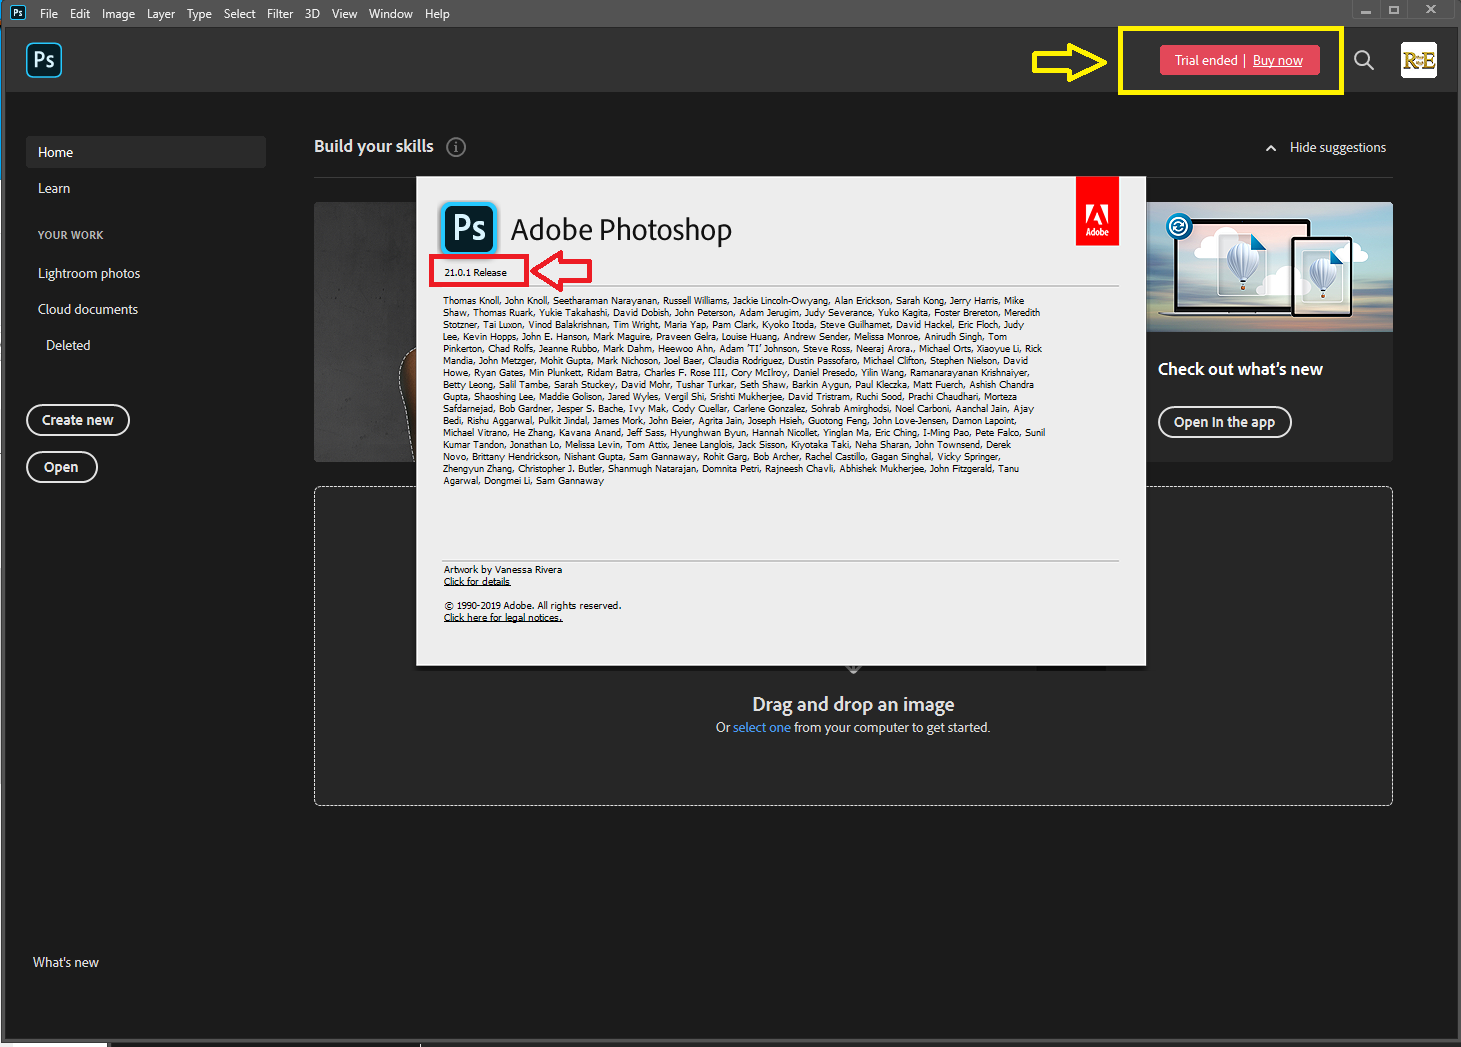Click the 'select one' link

pyautogui.click(x=762, y=728)
